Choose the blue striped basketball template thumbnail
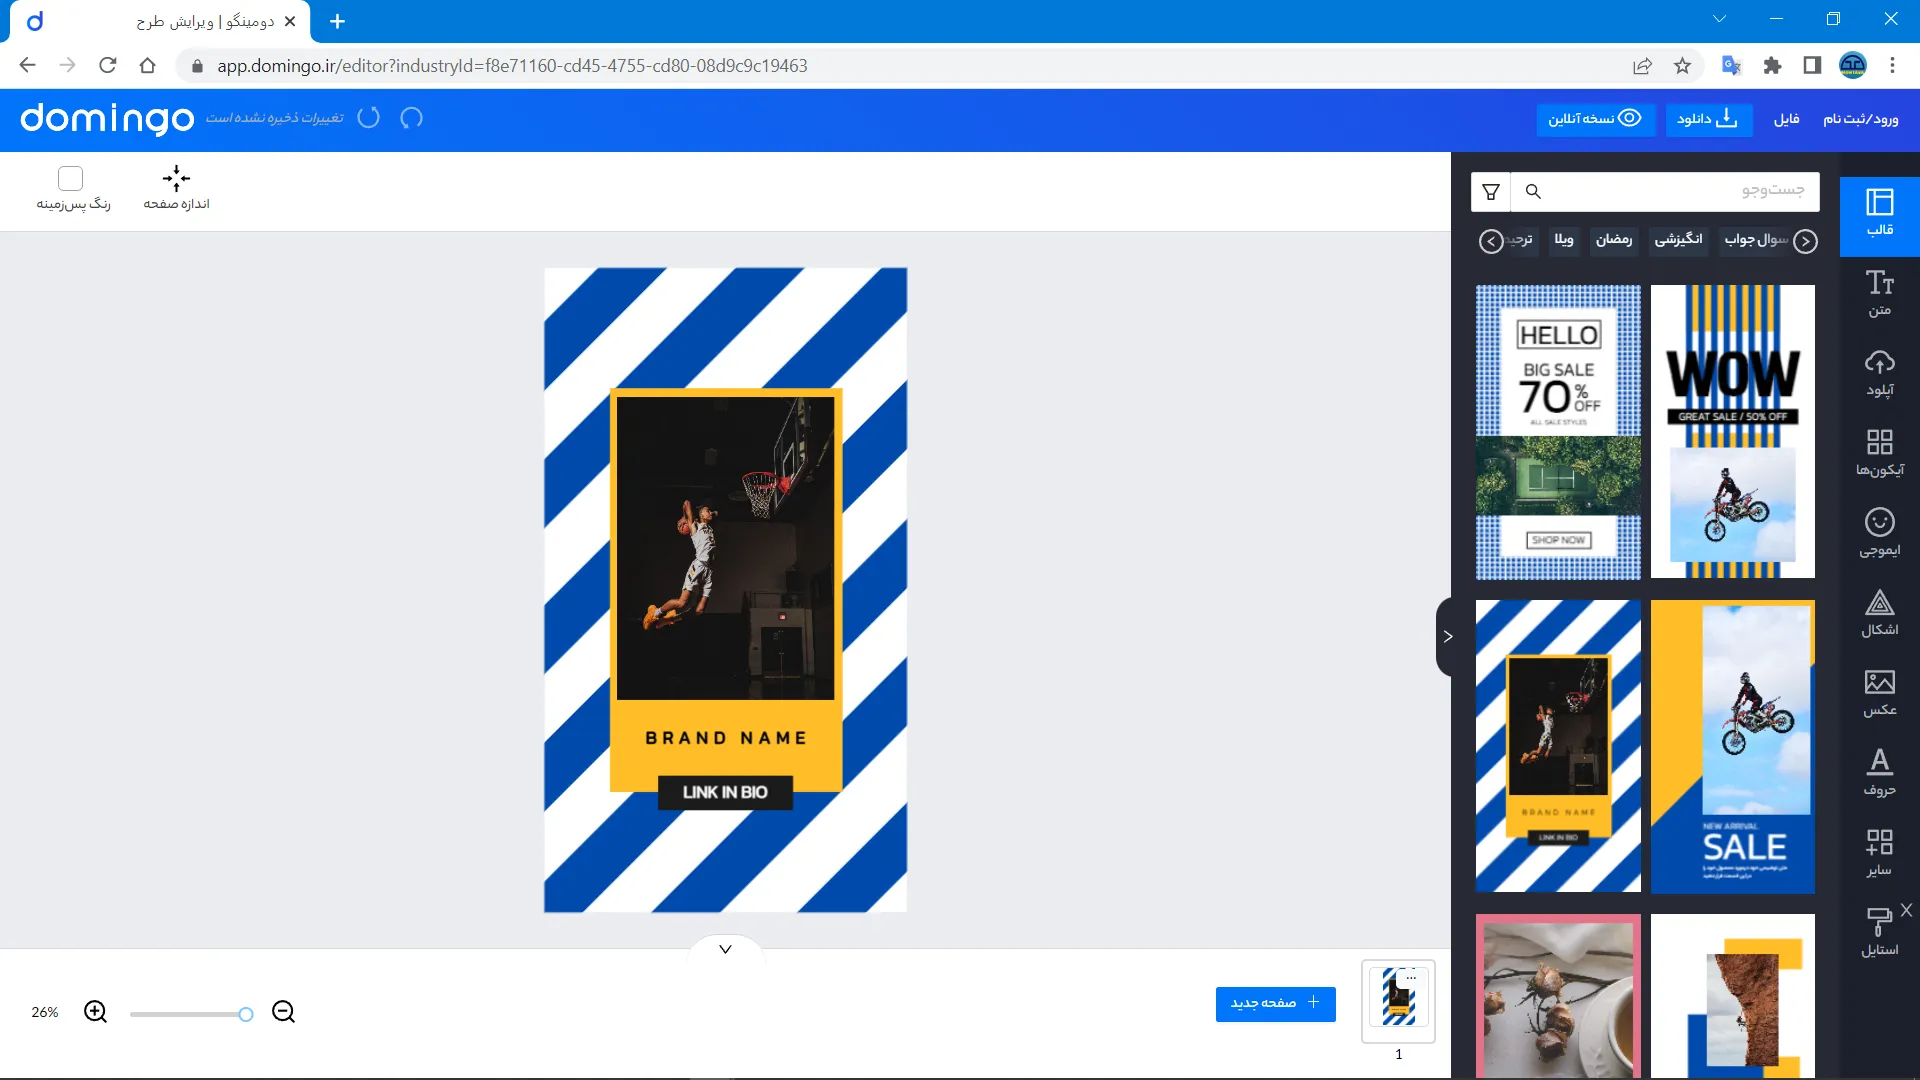This screenshot has height=1080, width=1920. (x=1558, y=746)
